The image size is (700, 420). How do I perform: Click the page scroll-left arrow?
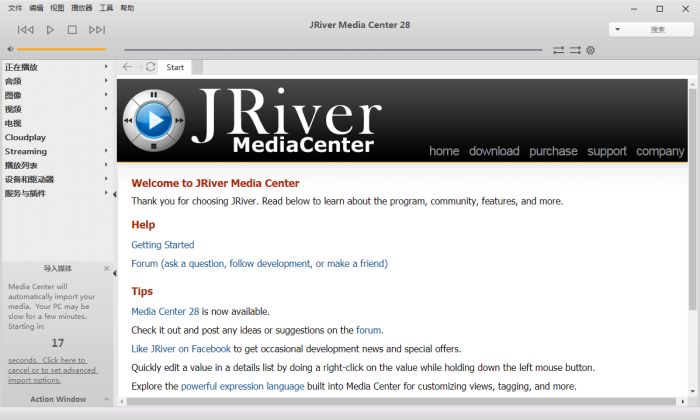pyautogui.click(x=121, y=402)
